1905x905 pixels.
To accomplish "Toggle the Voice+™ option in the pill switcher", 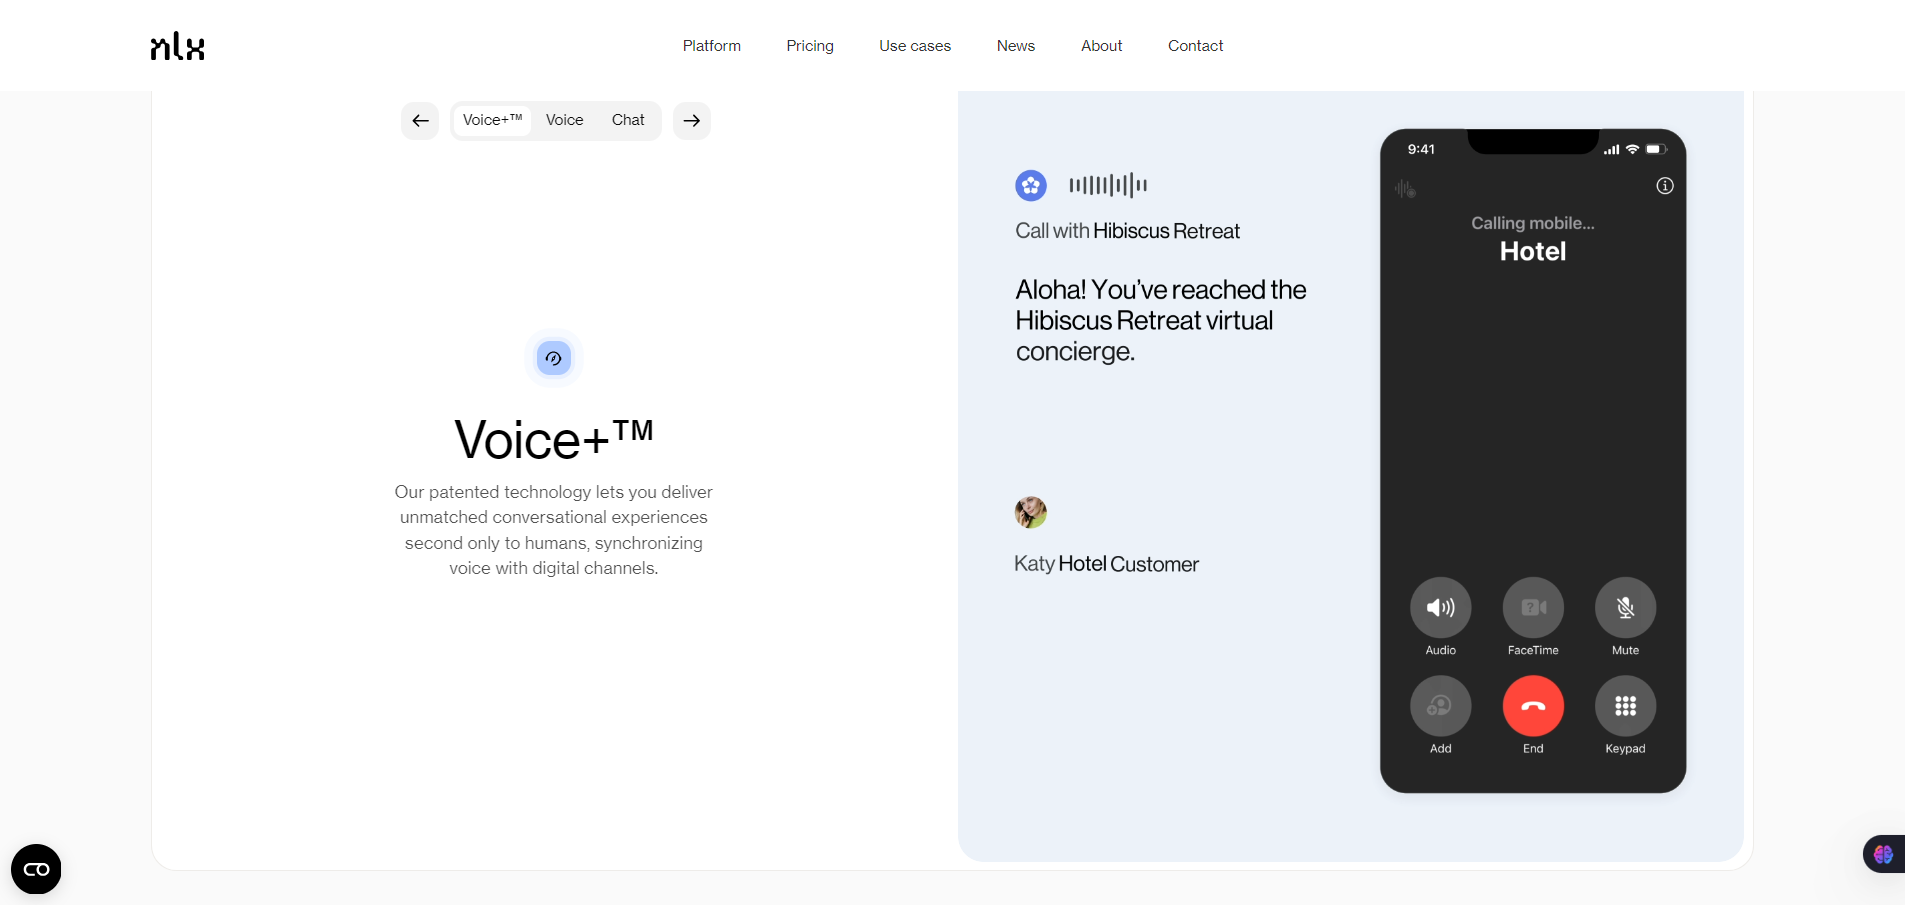I will (x=491, y=120).
